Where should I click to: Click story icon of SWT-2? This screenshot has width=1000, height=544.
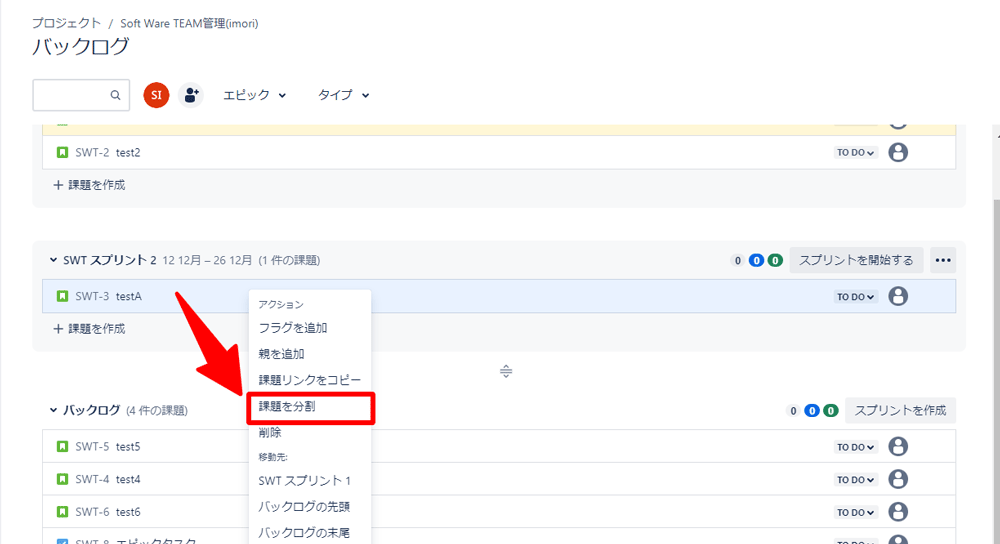click(62, 152)
